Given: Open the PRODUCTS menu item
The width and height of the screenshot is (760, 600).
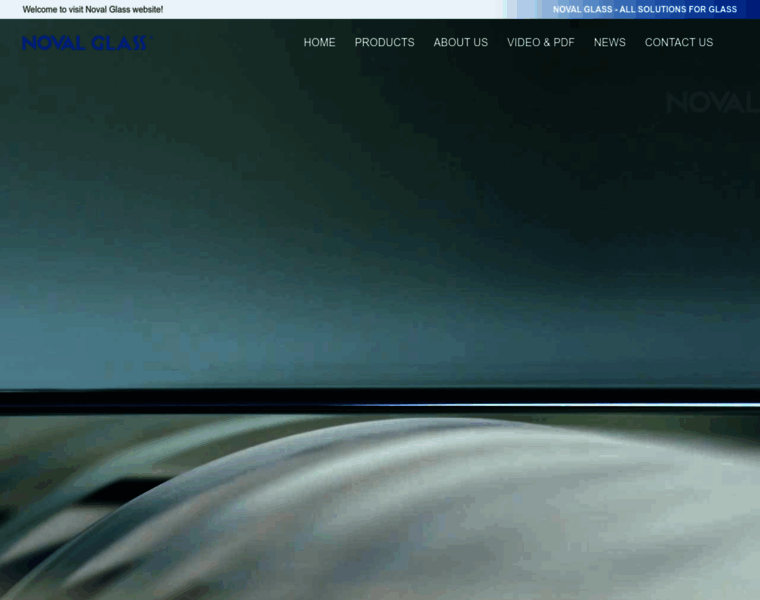Looking at the screenshot, I should point(384,43).
